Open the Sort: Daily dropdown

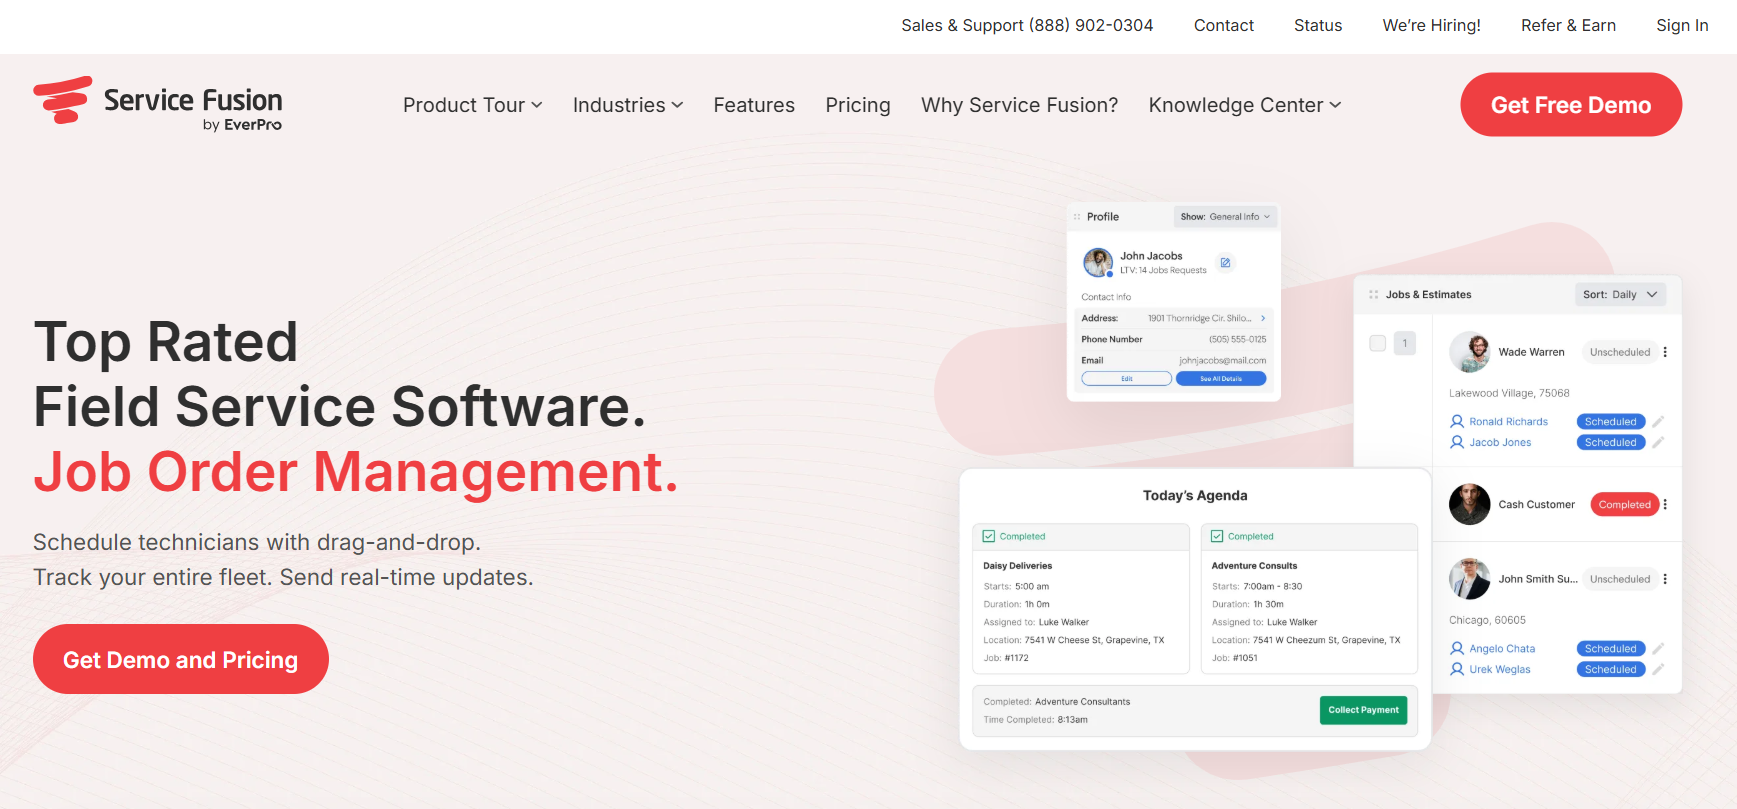pos(1620,295)
